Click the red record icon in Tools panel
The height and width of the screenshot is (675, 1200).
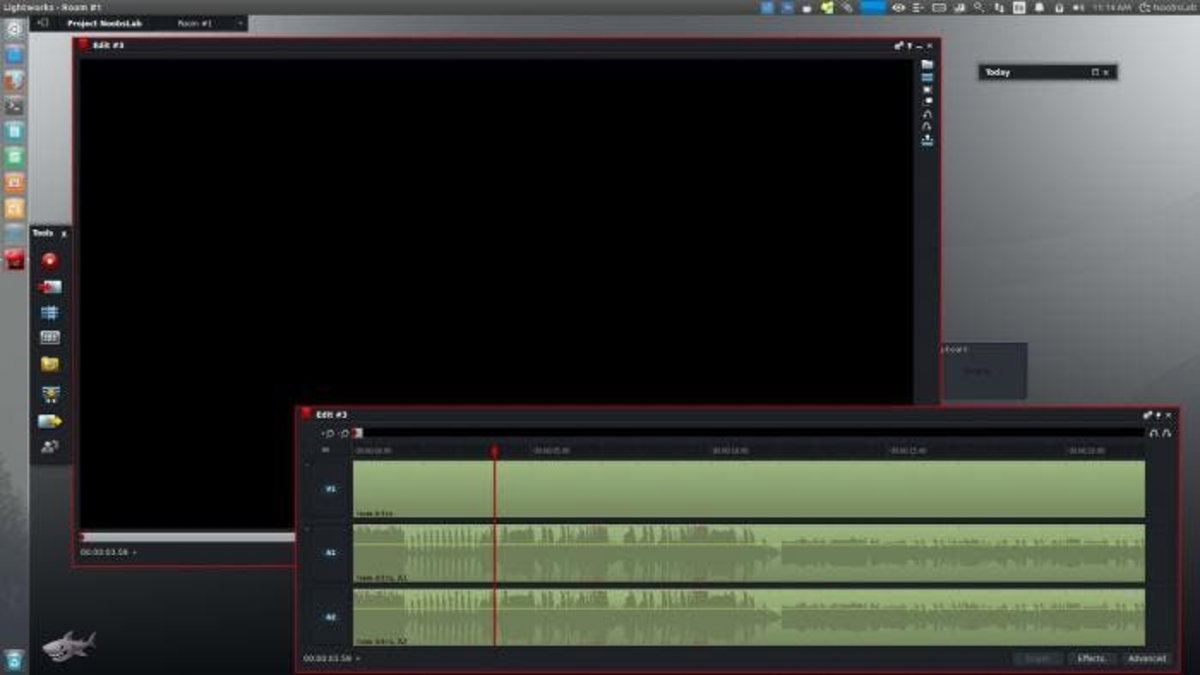pyautogui.click(x=50, y=261)
